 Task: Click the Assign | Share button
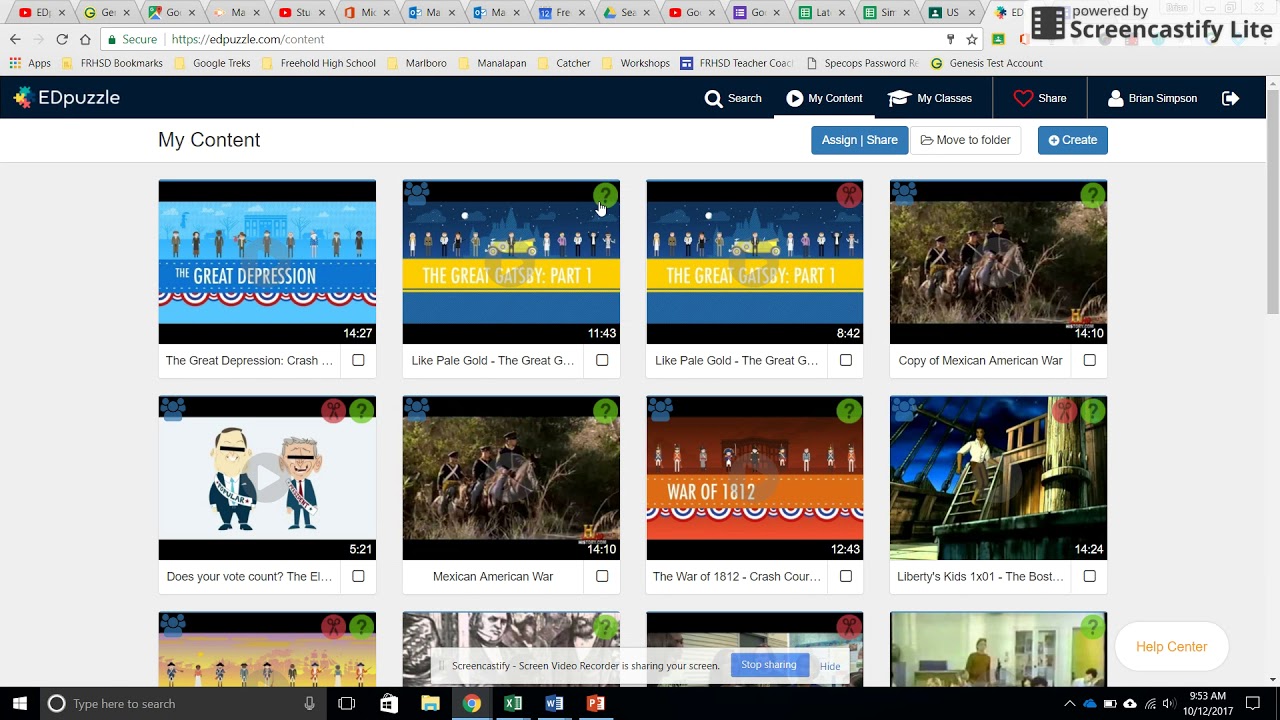859,140
